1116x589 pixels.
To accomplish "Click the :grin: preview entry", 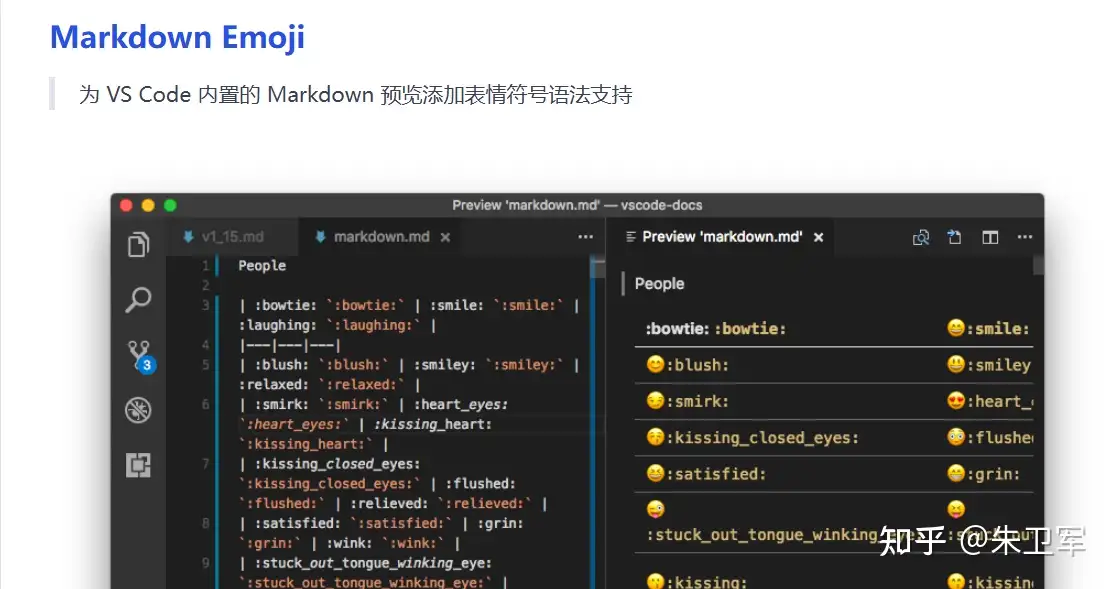I will pyautogui.click(x=984, y=474).
